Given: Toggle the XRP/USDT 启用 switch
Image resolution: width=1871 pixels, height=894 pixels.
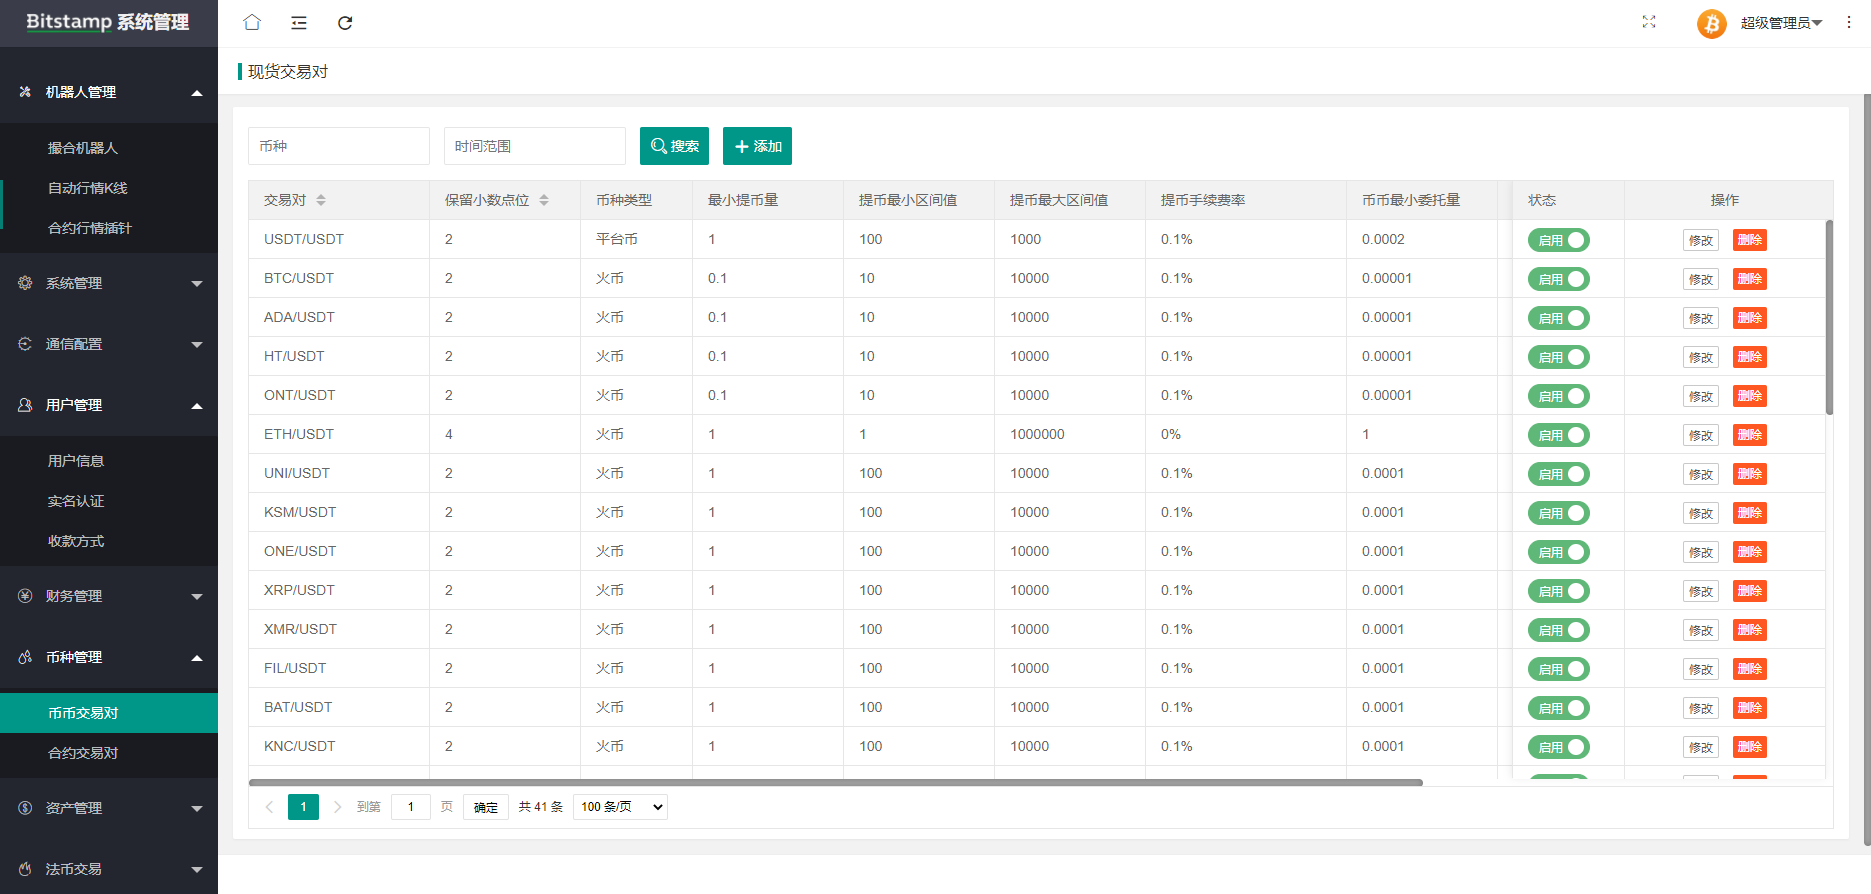Looking at the screenshot, I should (1558, 591).
